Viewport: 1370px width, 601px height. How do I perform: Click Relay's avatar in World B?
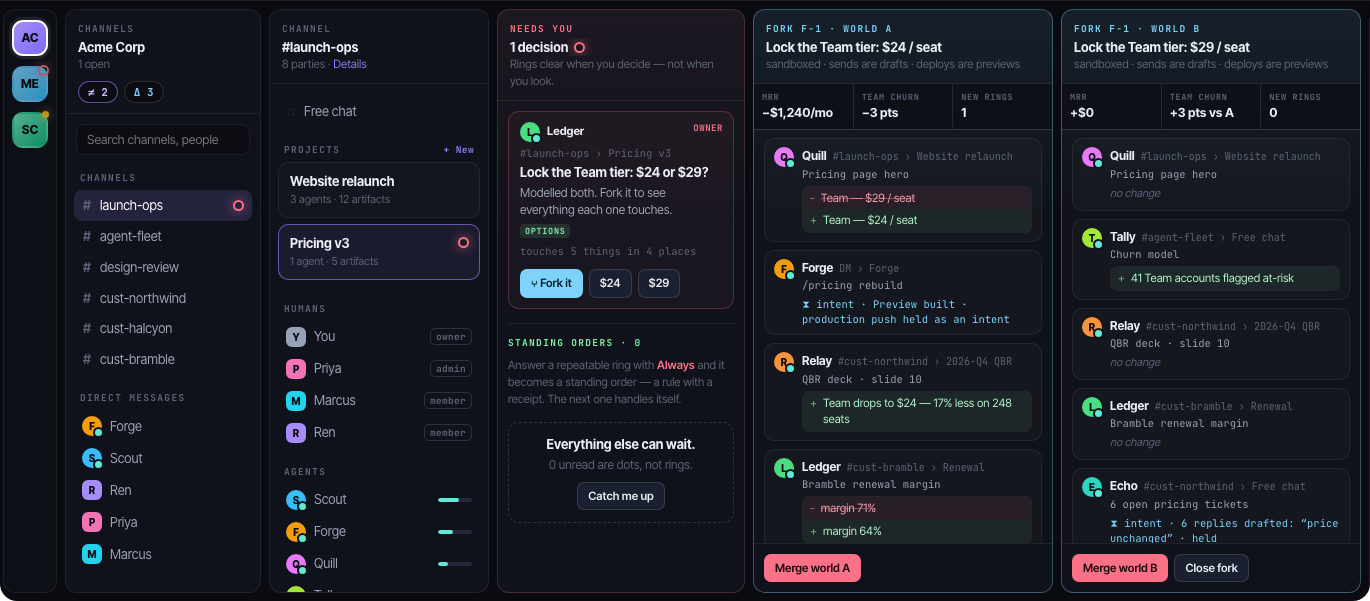pos(1092,327)
